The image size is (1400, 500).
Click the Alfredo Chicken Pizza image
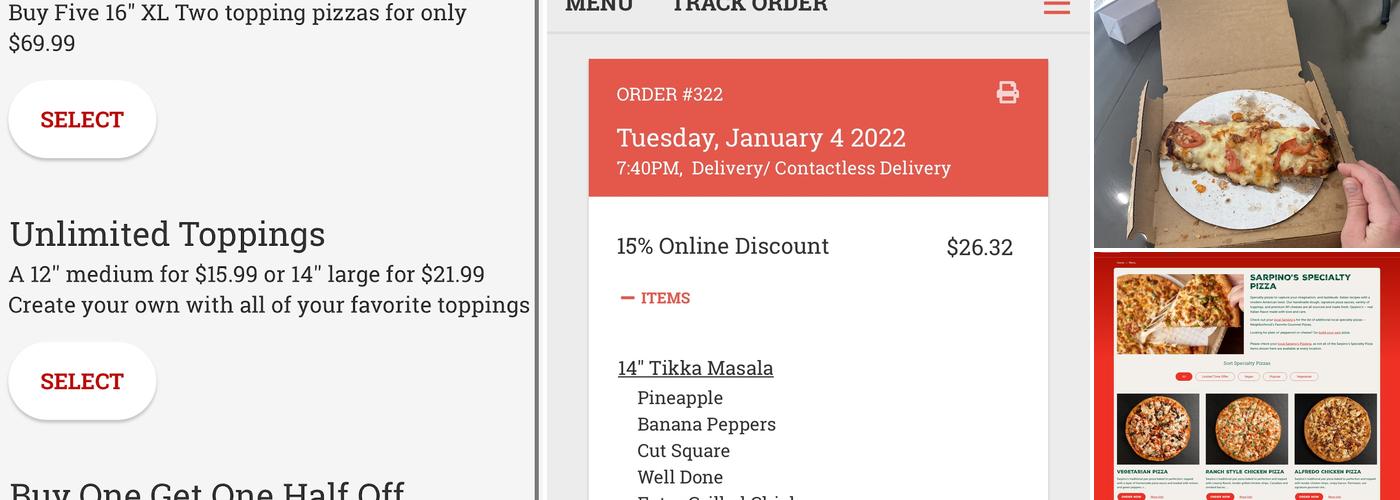coord(1334,428)
